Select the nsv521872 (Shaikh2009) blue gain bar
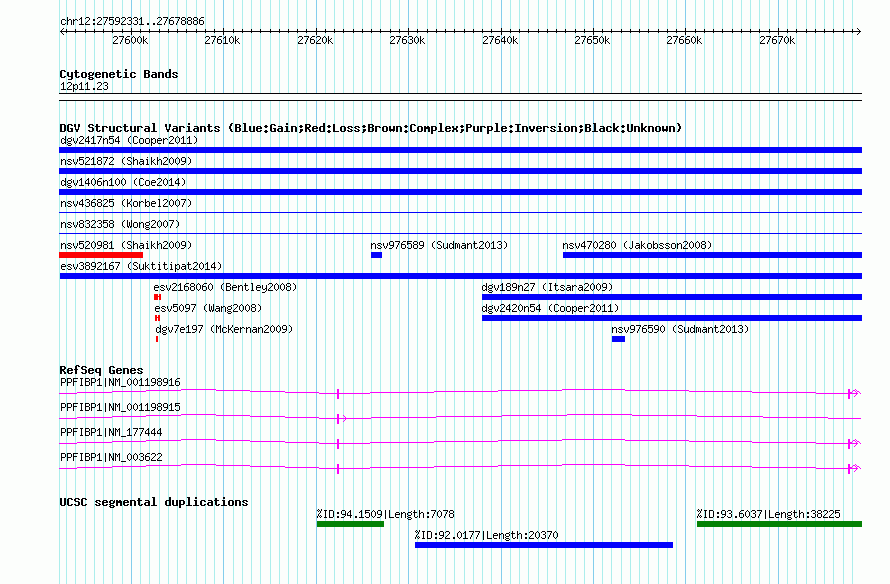Screen dimensions: 890x584 460,171
